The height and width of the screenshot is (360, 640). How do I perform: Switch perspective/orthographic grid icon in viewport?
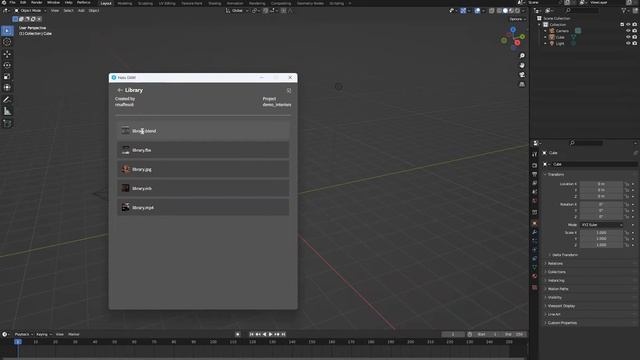tap(522, 84)
